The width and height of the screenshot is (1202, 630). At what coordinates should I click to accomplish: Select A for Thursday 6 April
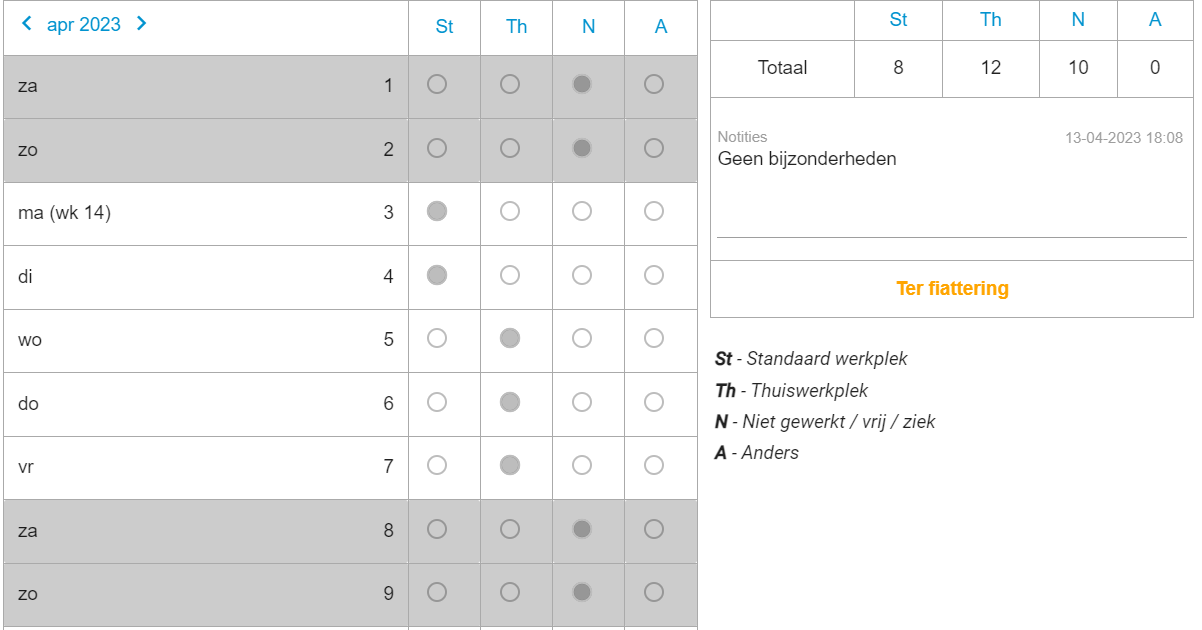point(654,402)
